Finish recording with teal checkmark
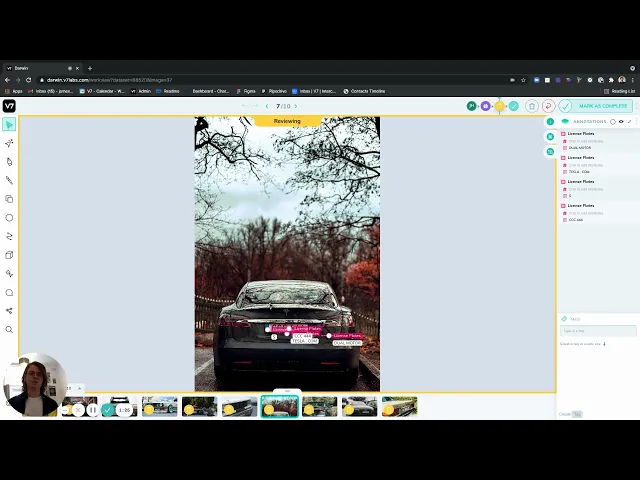The image size is (640, 480). (x=107, y=410)
